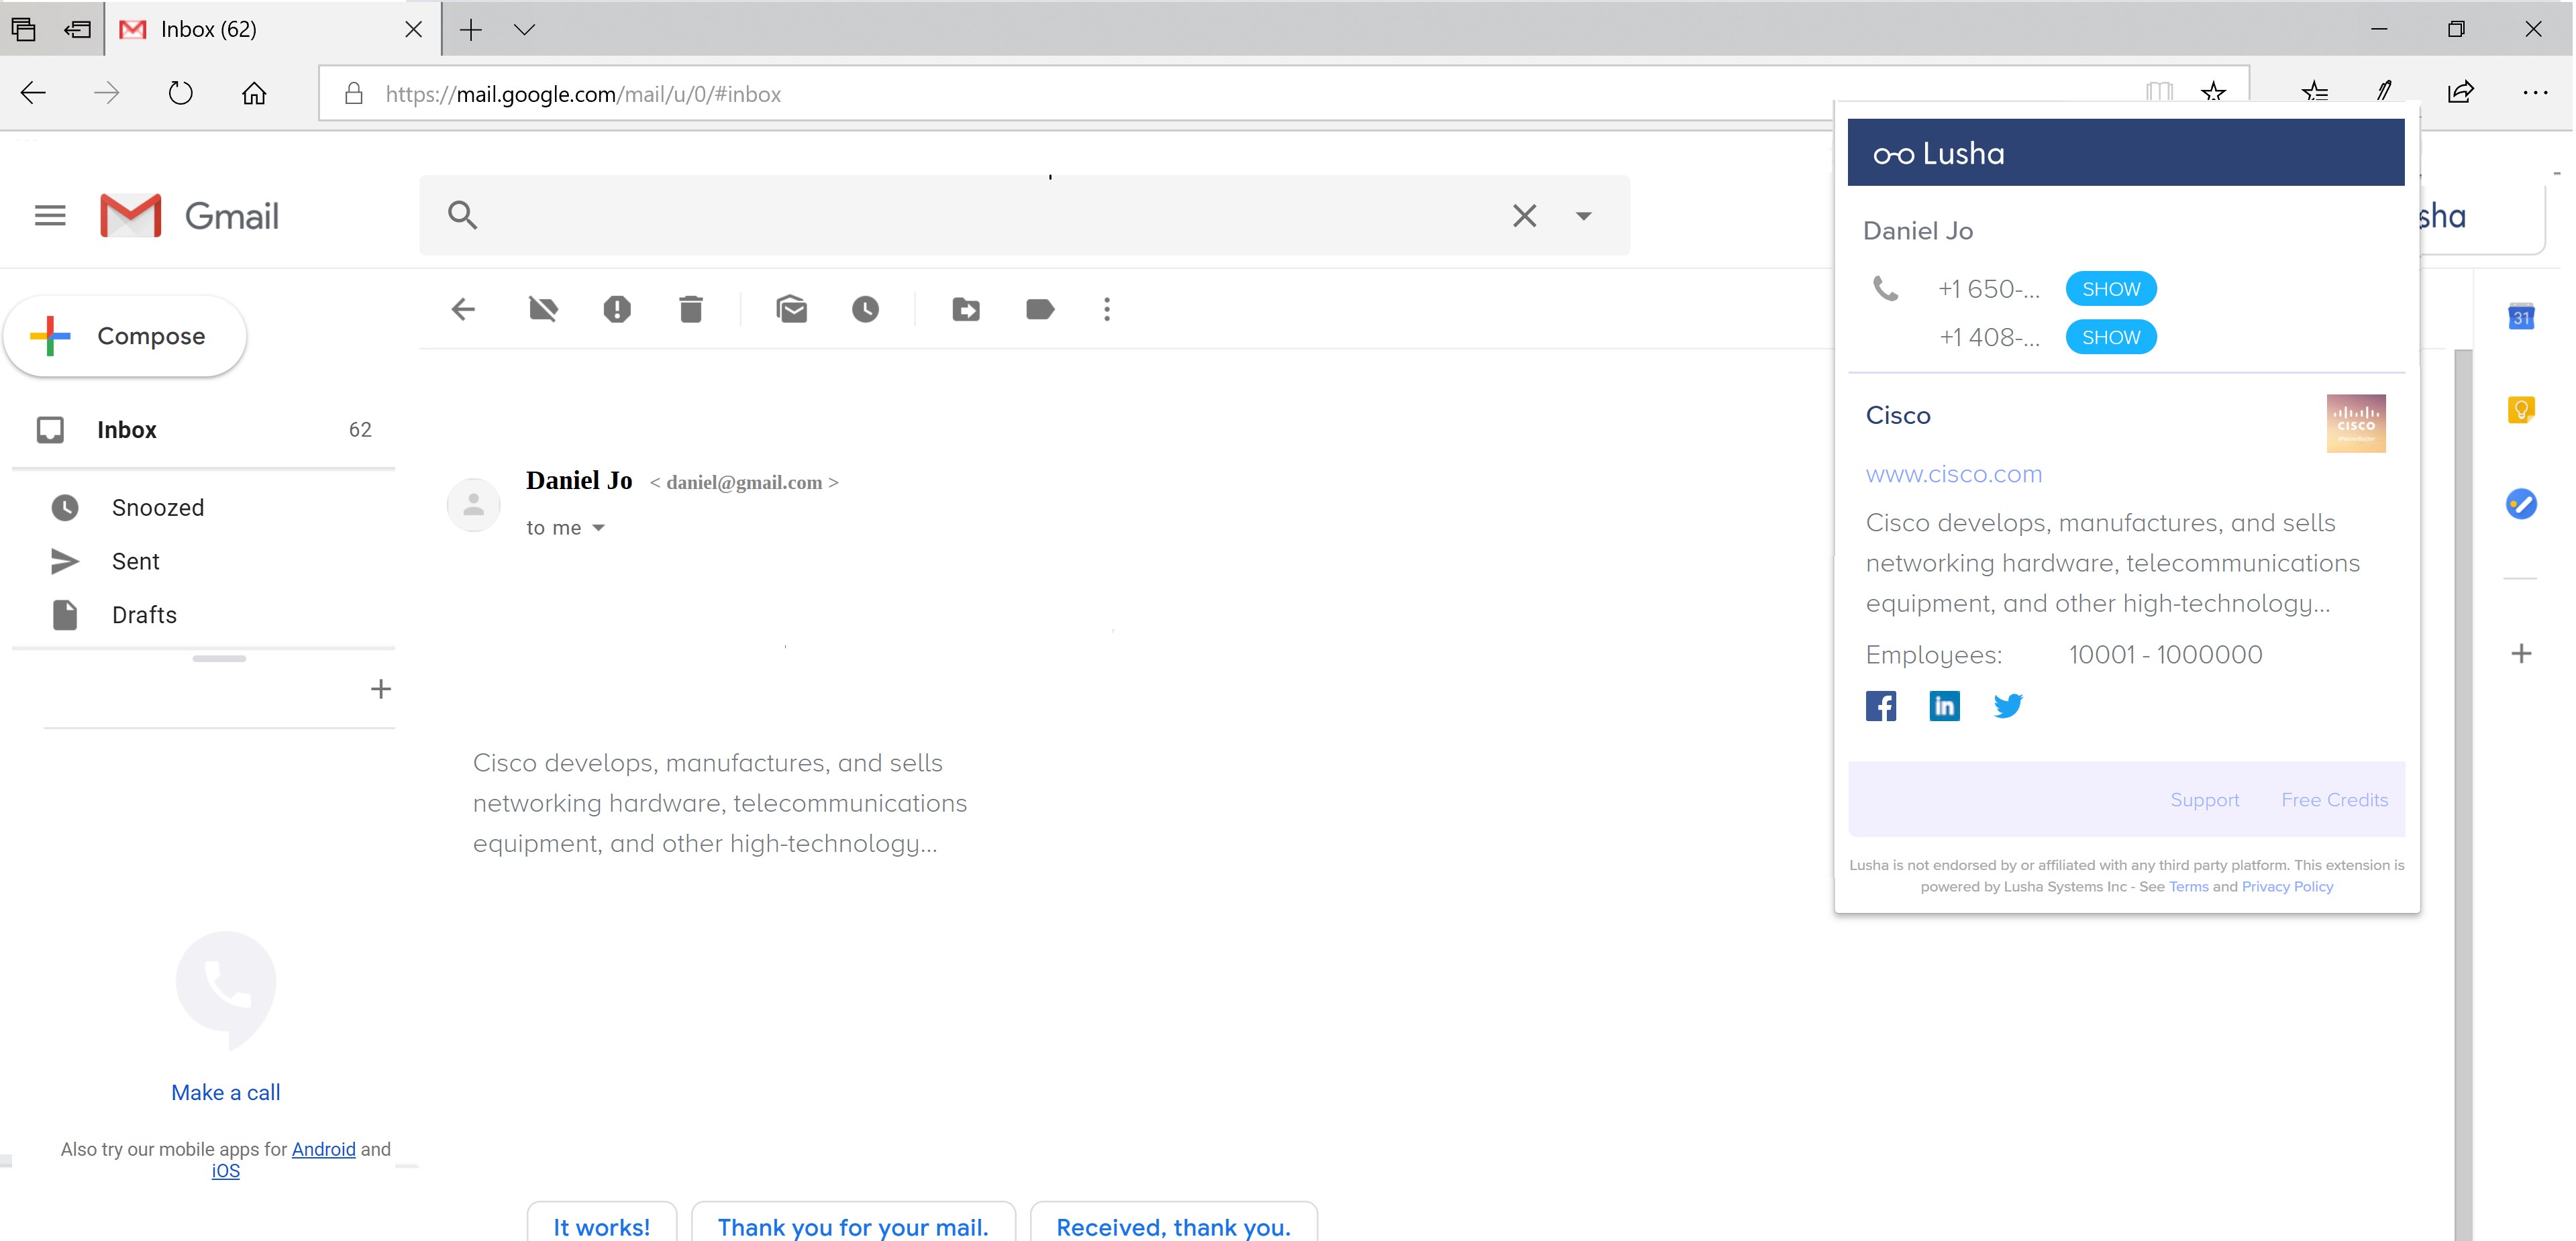This screenshot has width=2576, height=1241.
Task: Open the Android mobile app link
Action: point(324,1149)
